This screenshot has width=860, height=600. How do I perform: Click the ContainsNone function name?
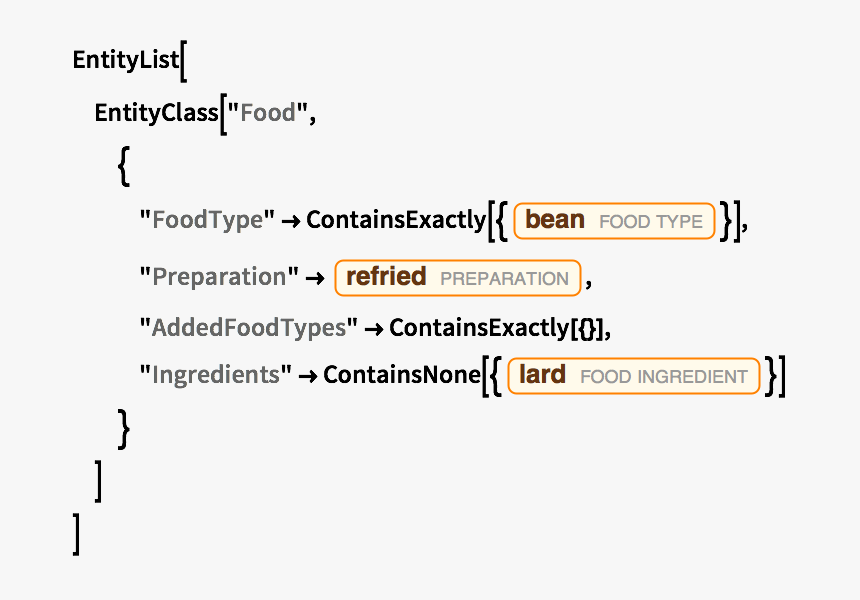point(401,375)
